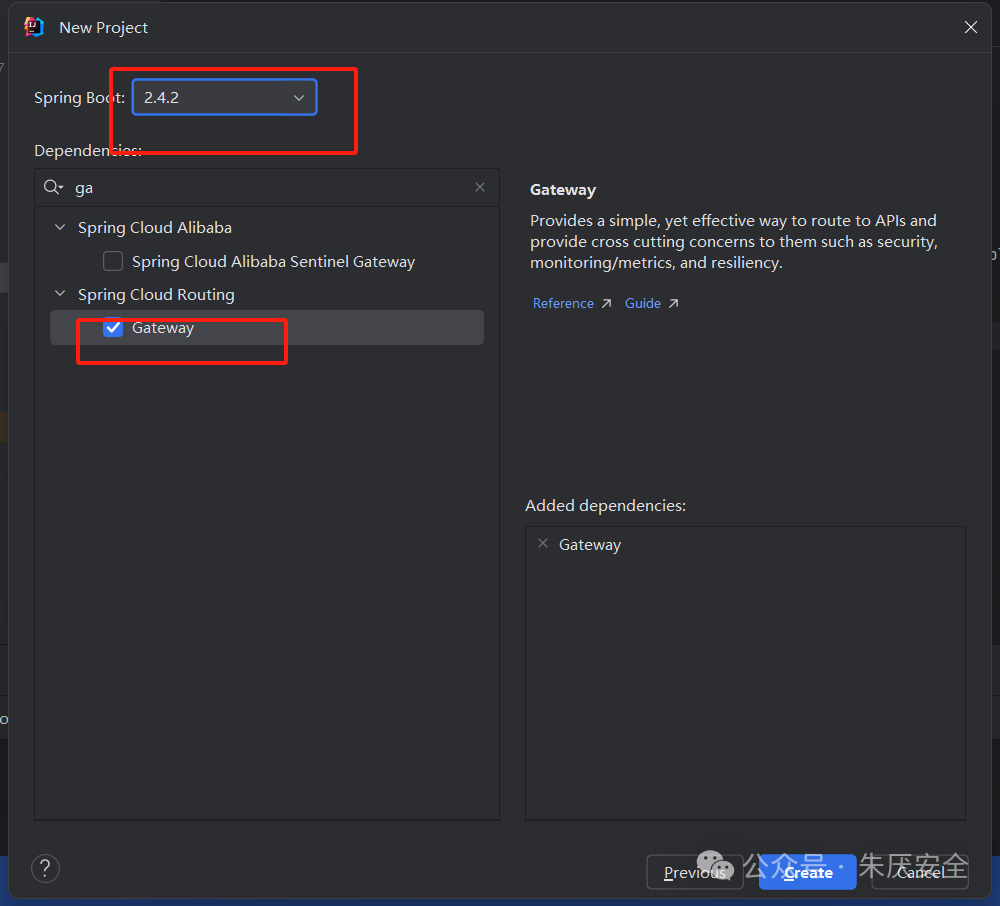Select the 'Spring Cloud Alibaba' group label
Viewport: 1000px width, 906px height.
point(155,228)
